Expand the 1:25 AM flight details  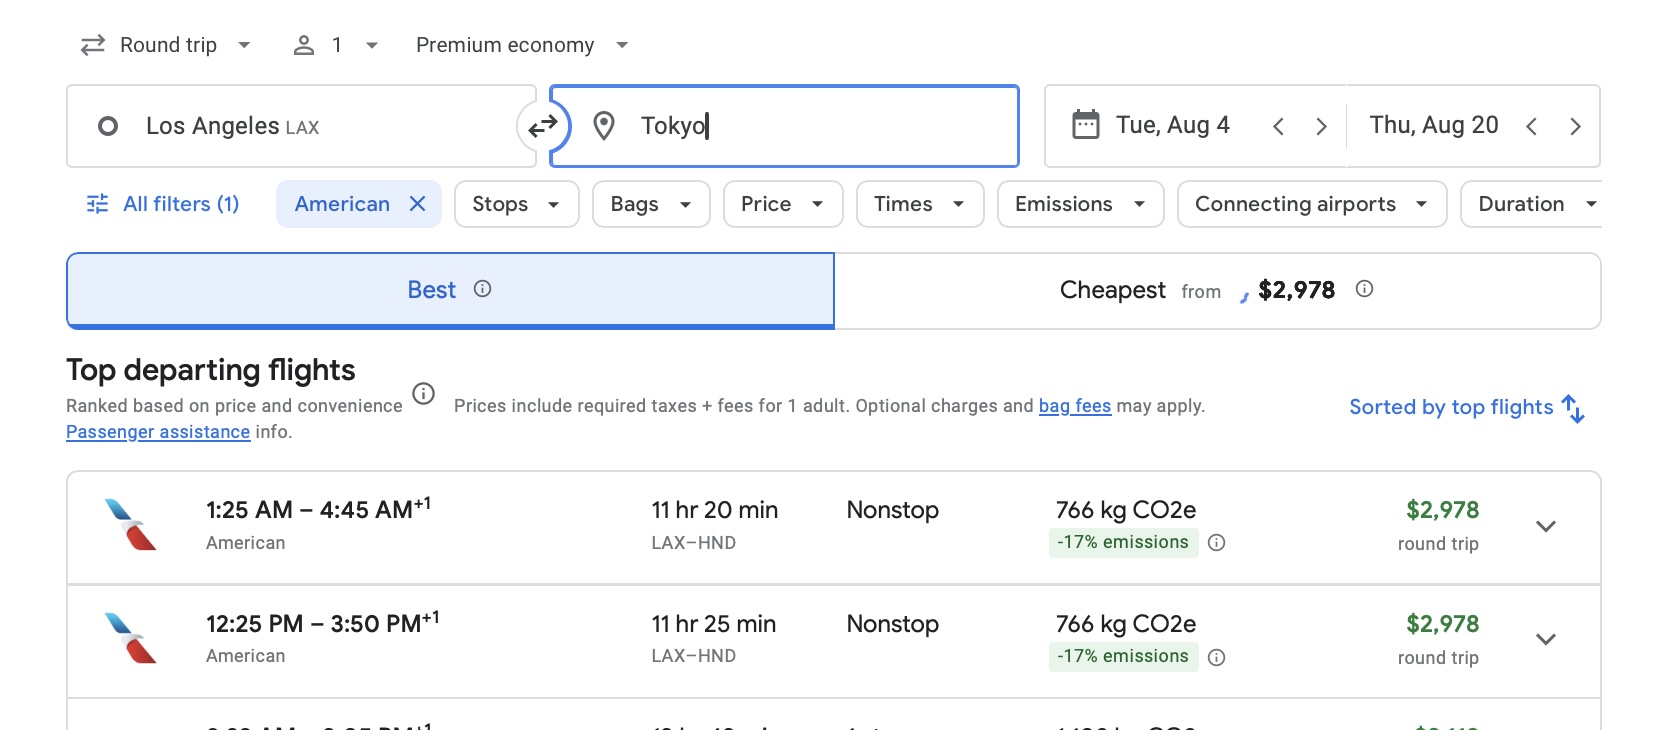pyautogui.click(x=1546, y=526)
